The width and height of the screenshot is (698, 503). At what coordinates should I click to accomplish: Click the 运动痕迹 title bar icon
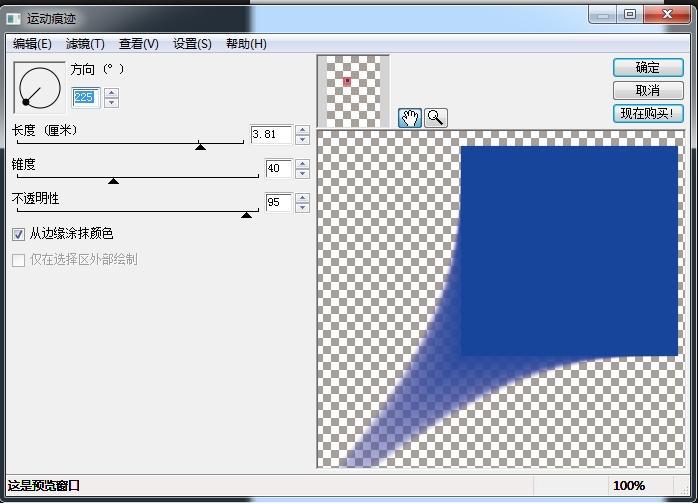13,19
